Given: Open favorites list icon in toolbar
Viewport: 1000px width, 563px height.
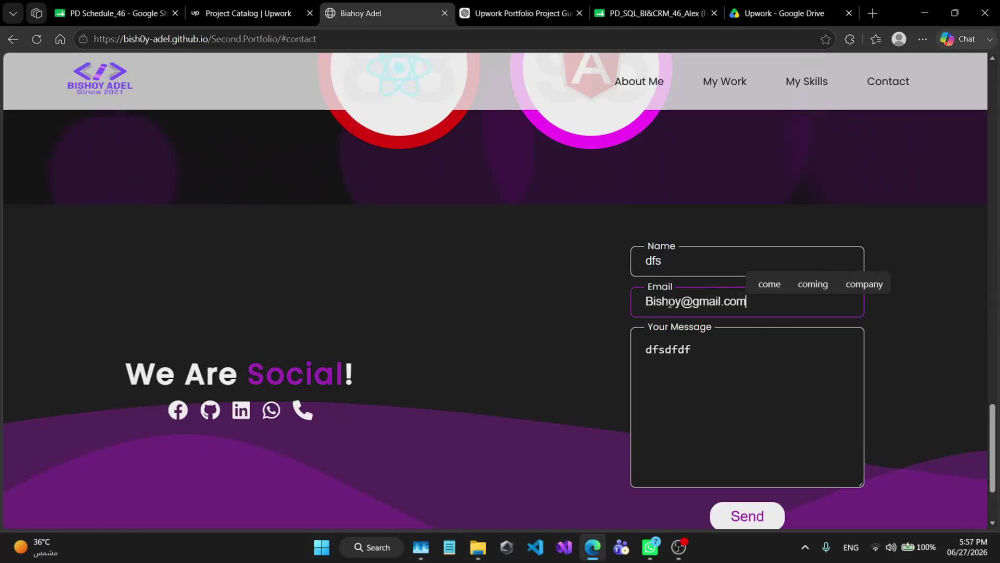Looking at the screenshot, I should pyautogui.click(x=876, y=39).
